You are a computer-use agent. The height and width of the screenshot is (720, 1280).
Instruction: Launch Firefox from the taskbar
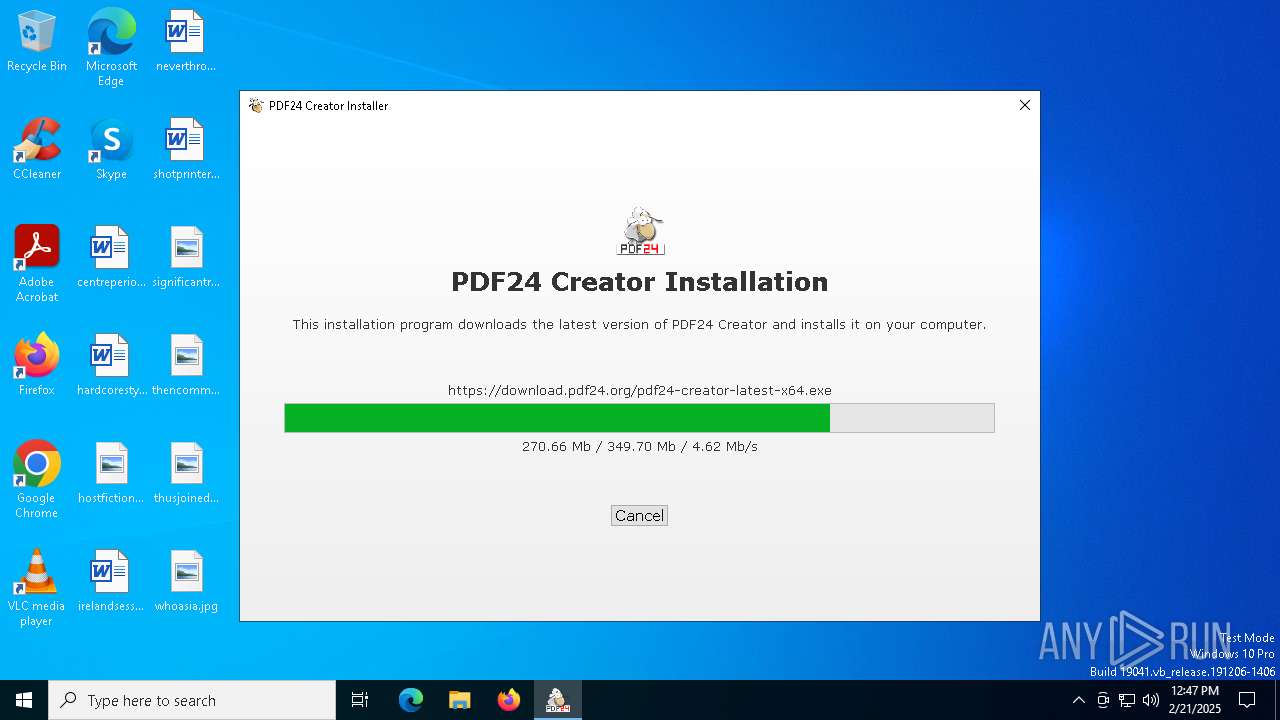pyautogui.click(x=509, y=700)
